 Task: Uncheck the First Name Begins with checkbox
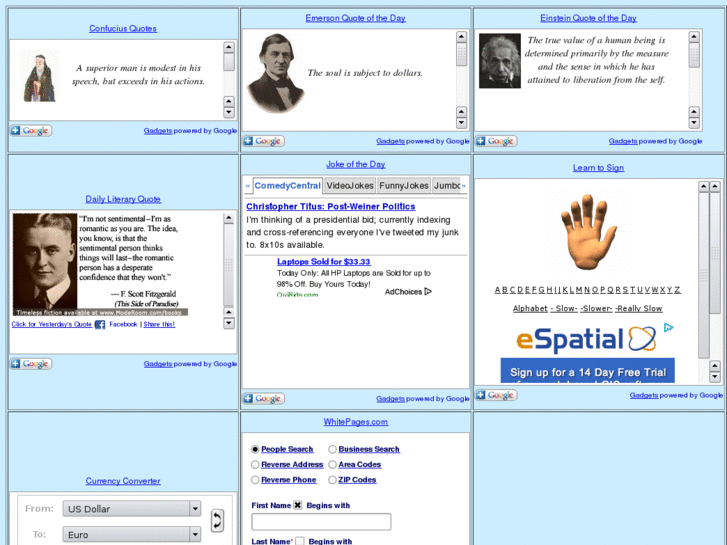[x=298, y=505]
